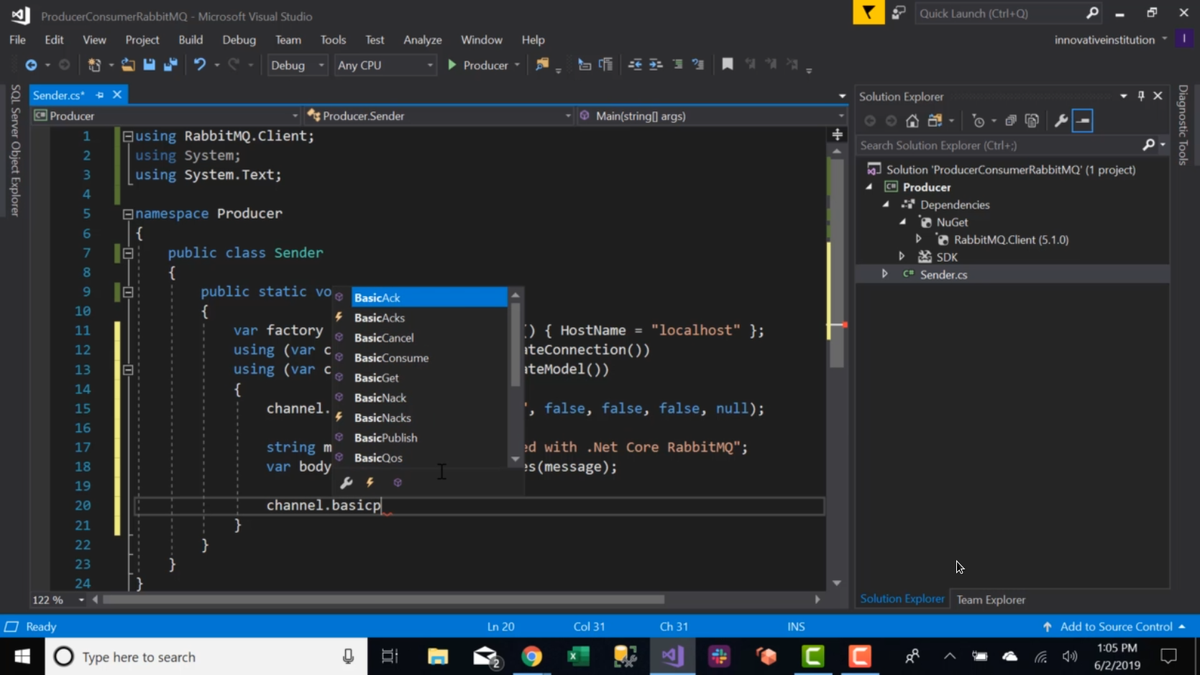This screenshot has height=675, width=1200.
Task: Toggle pin on the Sender.cs tab
Action: [100, 95]
